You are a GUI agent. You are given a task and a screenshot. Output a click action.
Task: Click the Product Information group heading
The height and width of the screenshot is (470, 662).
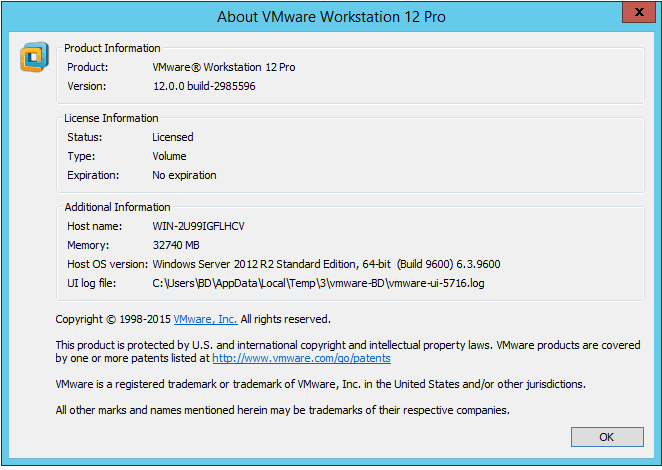point(112,48)
